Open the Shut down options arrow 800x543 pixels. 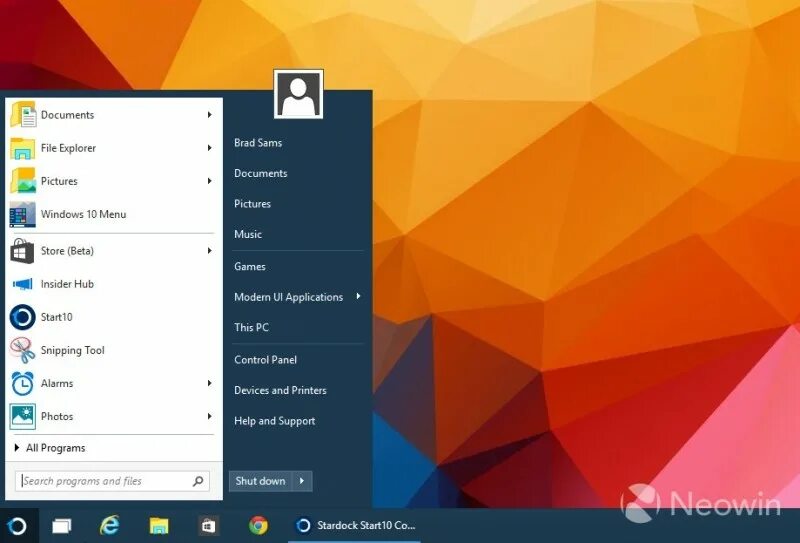302,481
